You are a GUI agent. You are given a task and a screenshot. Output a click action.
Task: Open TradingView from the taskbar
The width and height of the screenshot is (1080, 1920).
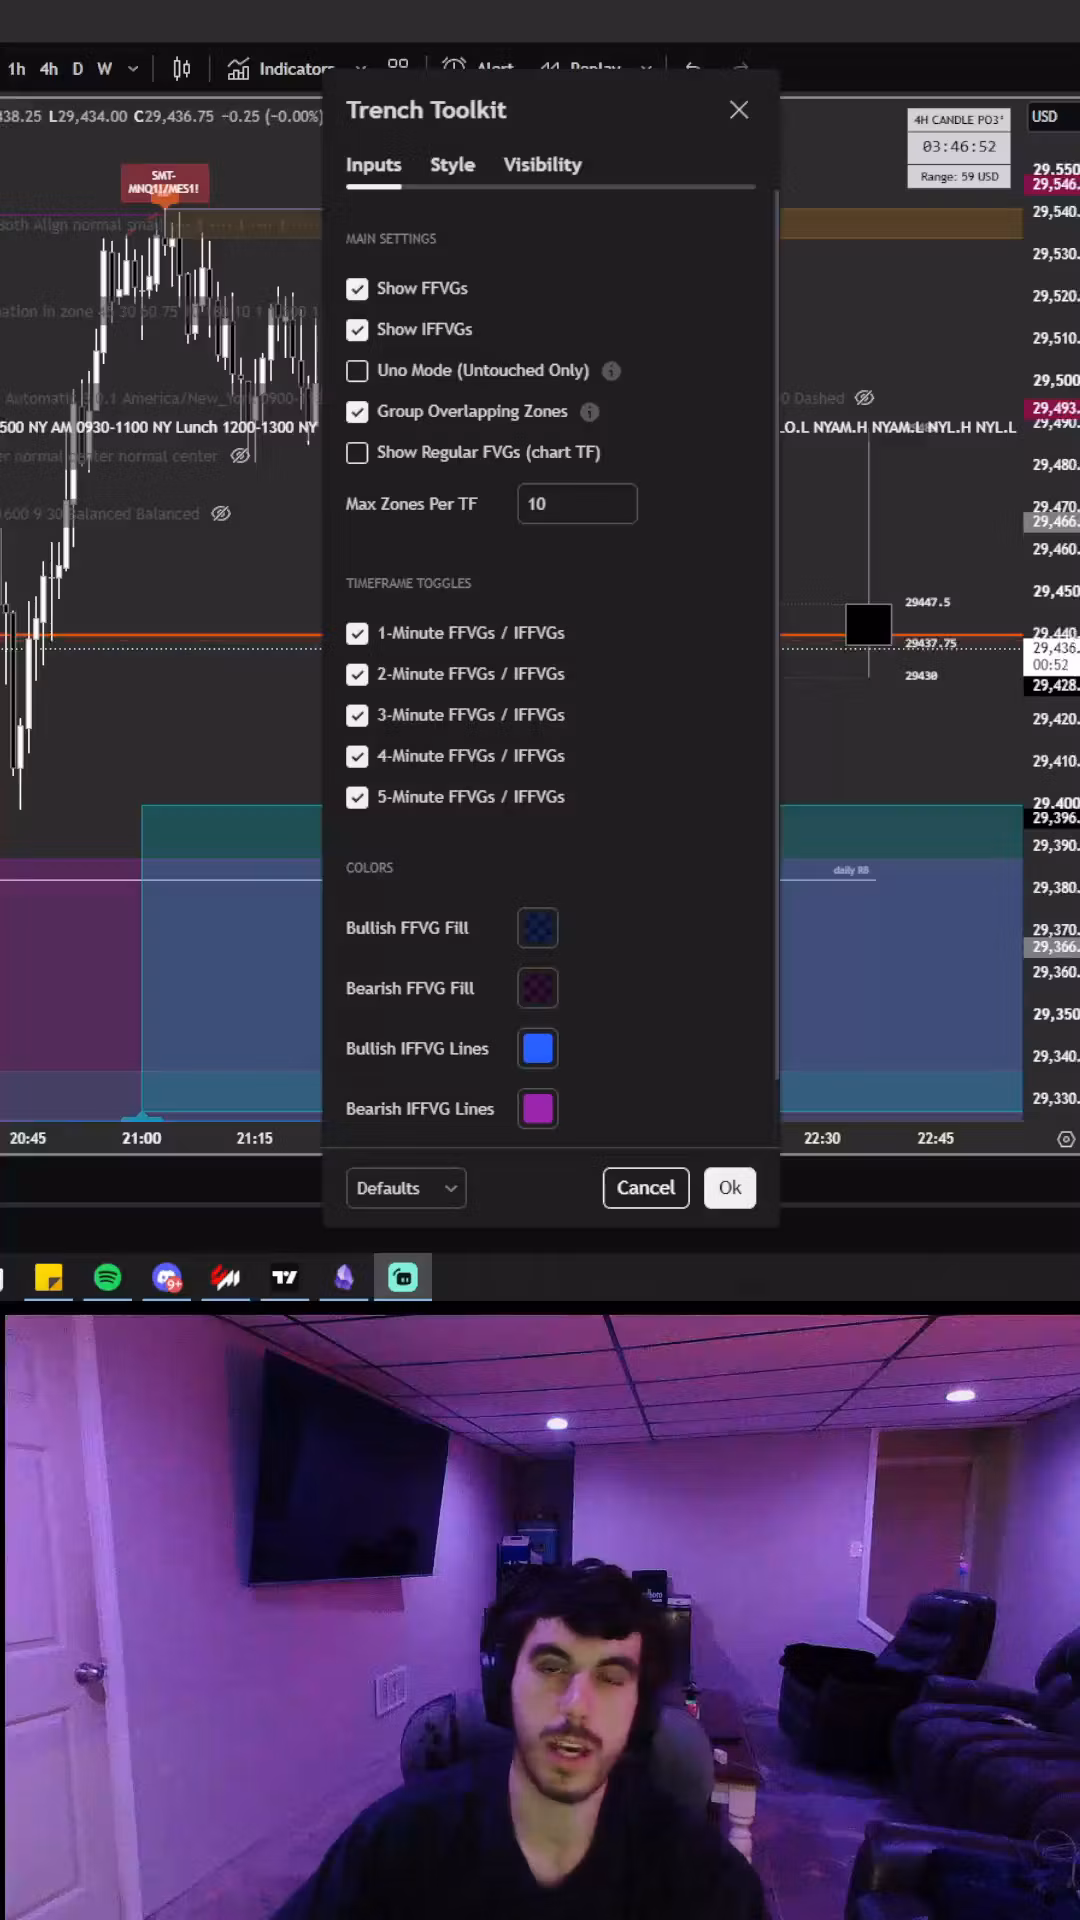click(285, 1277)
